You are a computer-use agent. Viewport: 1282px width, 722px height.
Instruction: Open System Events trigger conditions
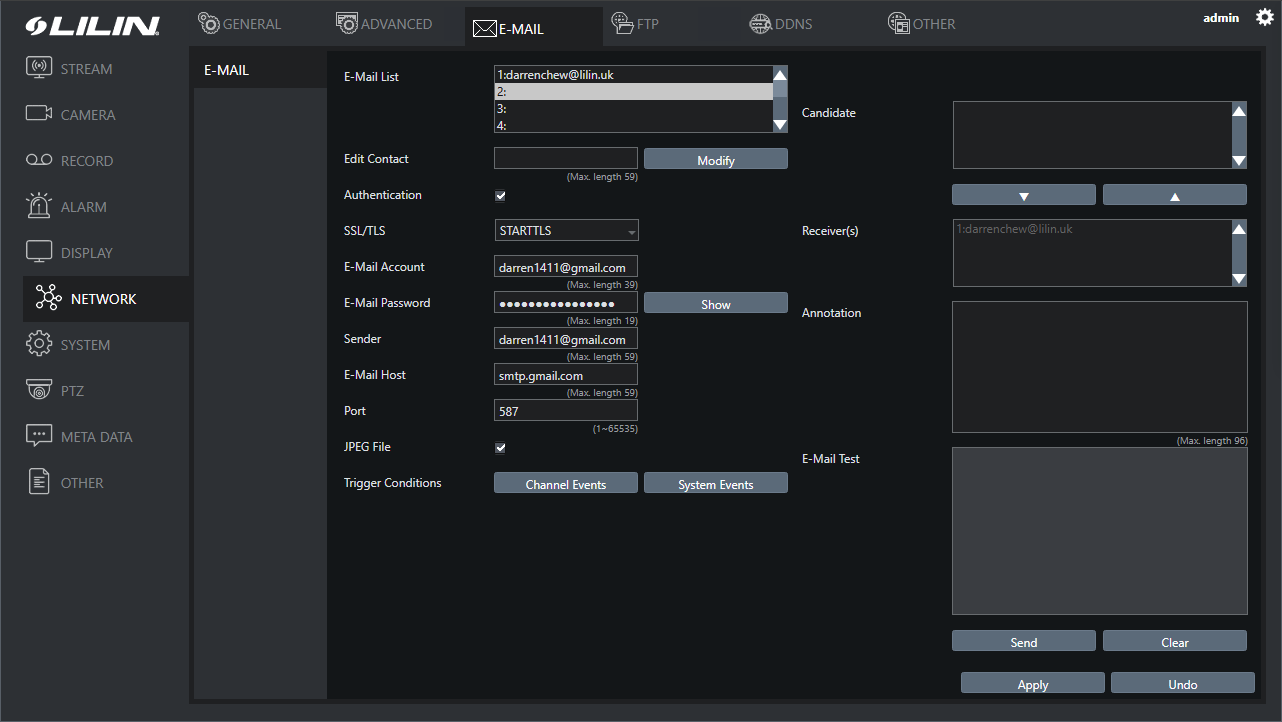pyautogui.click(x=716, y=483)
